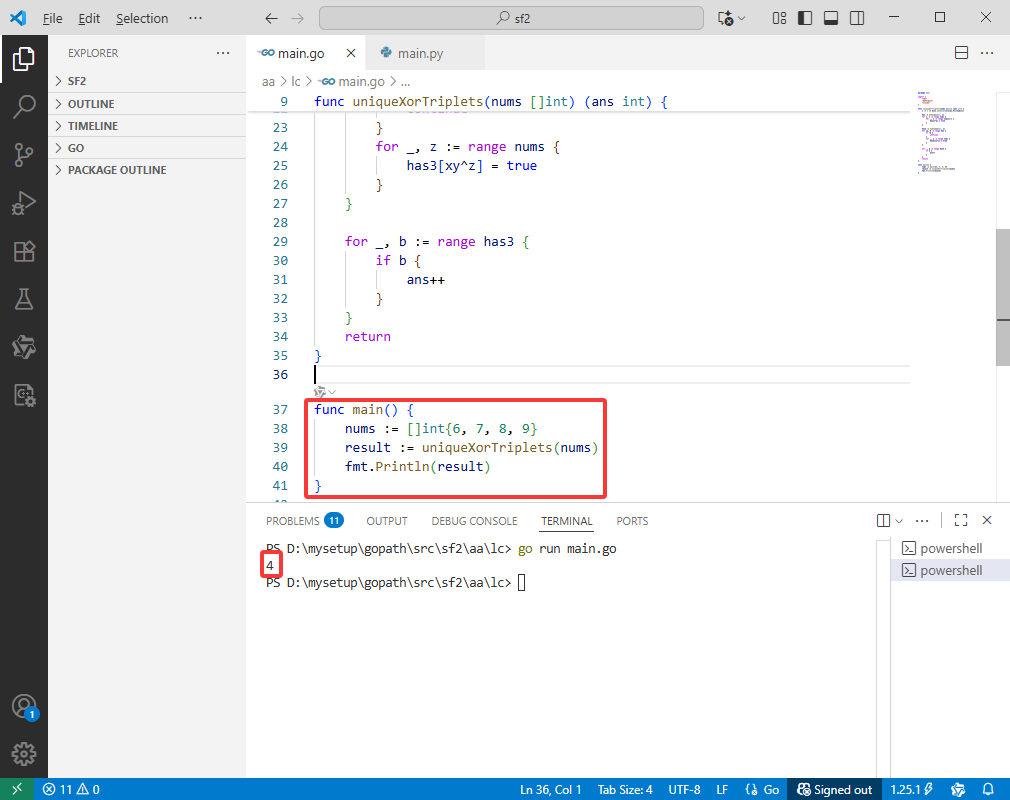Switch to the PROBLEMS panel tab
The height and width of the screenshot is (800, 1010).
(x=304, y=520)
